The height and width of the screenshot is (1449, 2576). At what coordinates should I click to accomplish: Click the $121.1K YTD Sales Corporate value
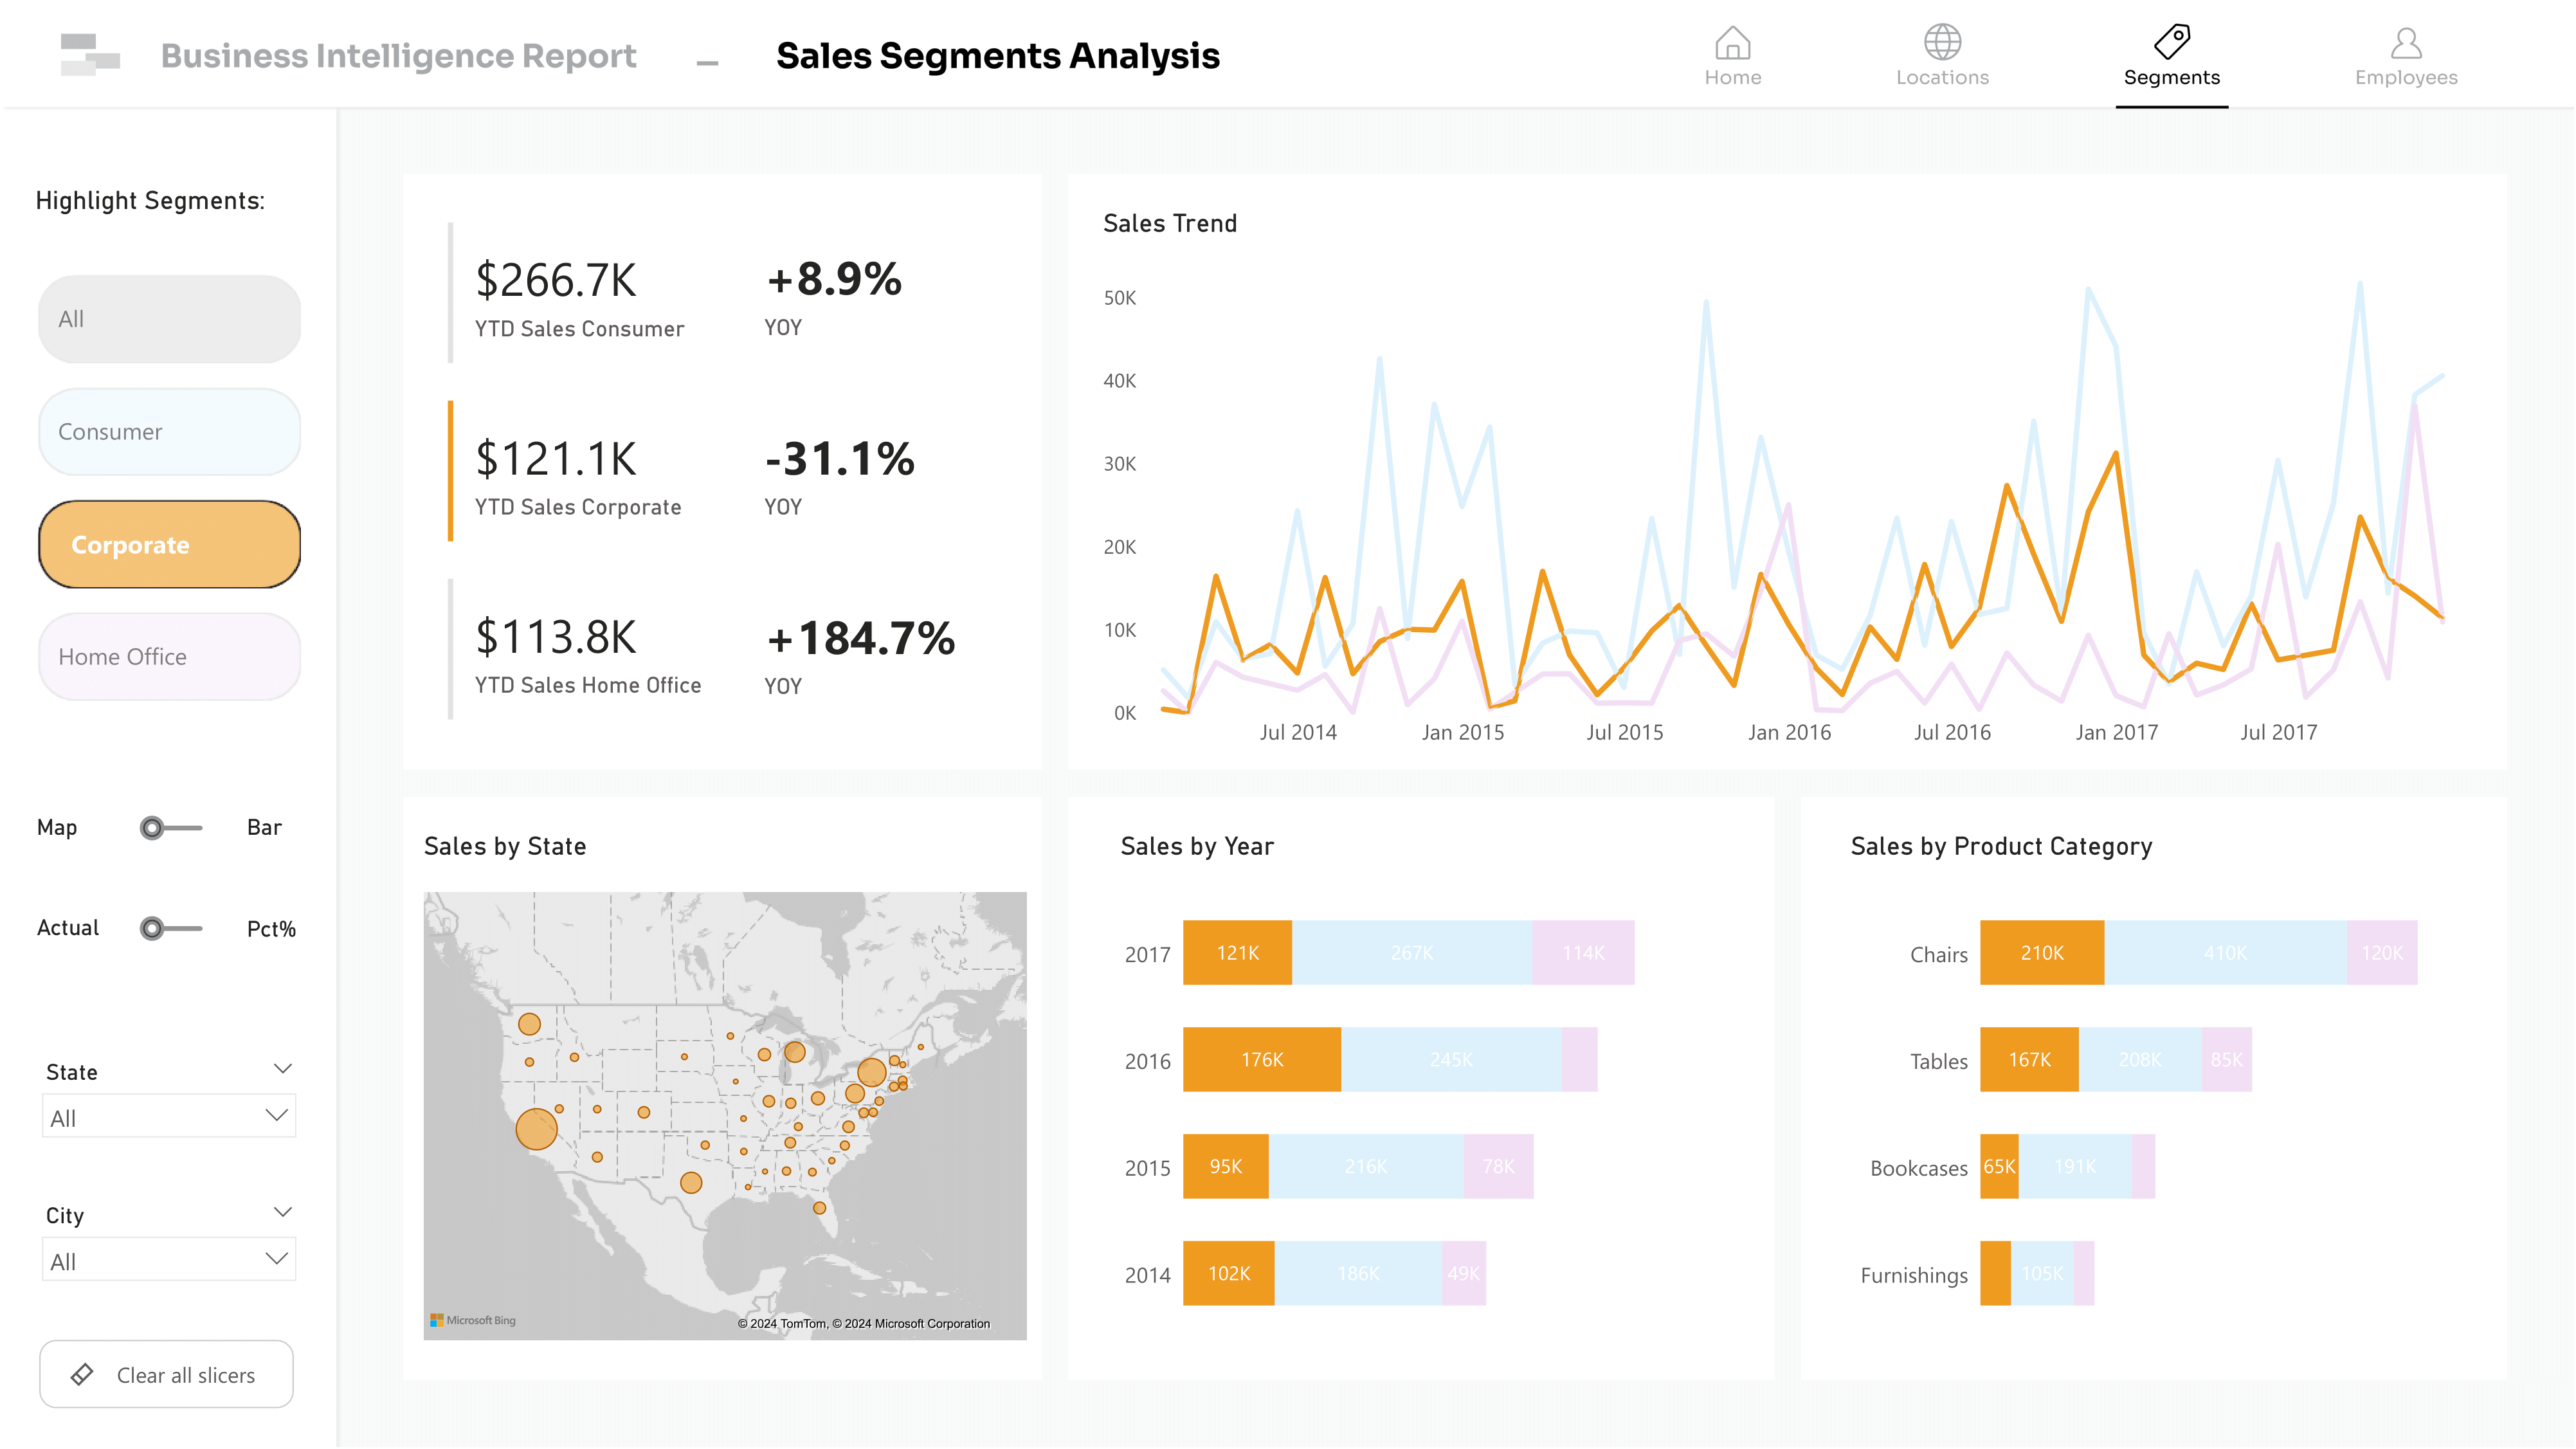(556, 459)
